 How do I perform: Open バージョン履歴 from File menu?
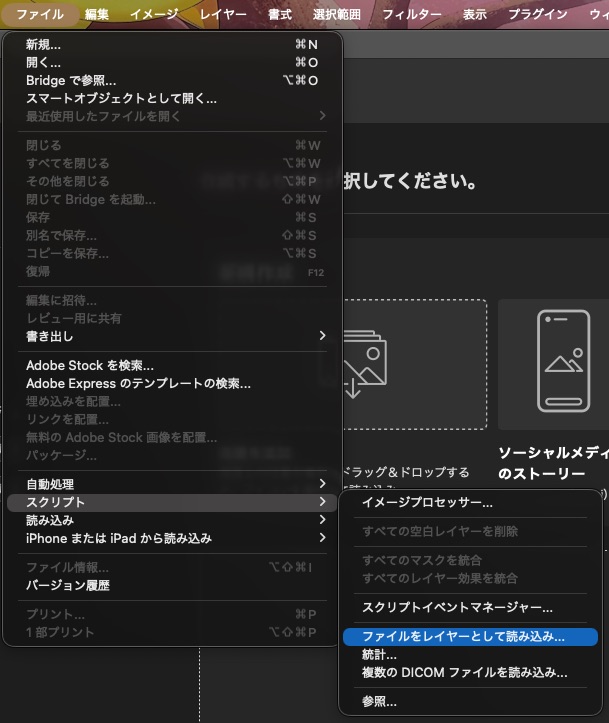[68, 586]
